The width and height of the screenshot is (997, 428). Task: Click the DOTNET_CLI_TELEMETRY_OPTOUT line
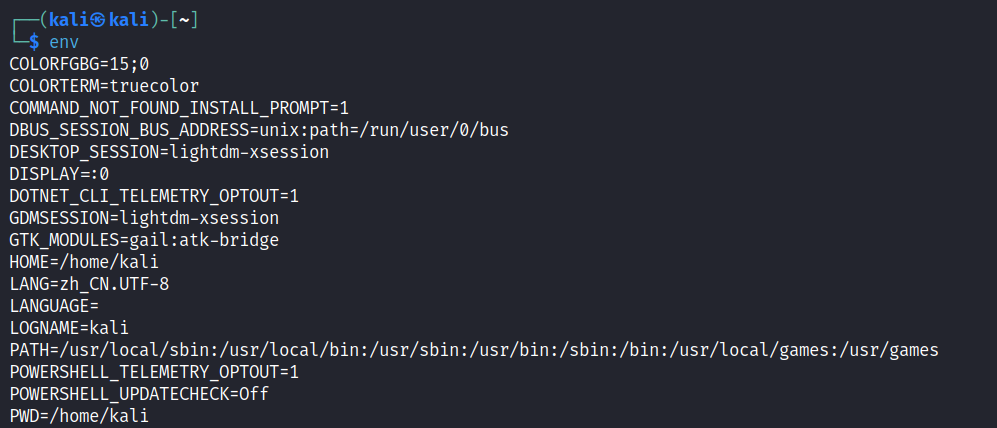pos(154,196)
